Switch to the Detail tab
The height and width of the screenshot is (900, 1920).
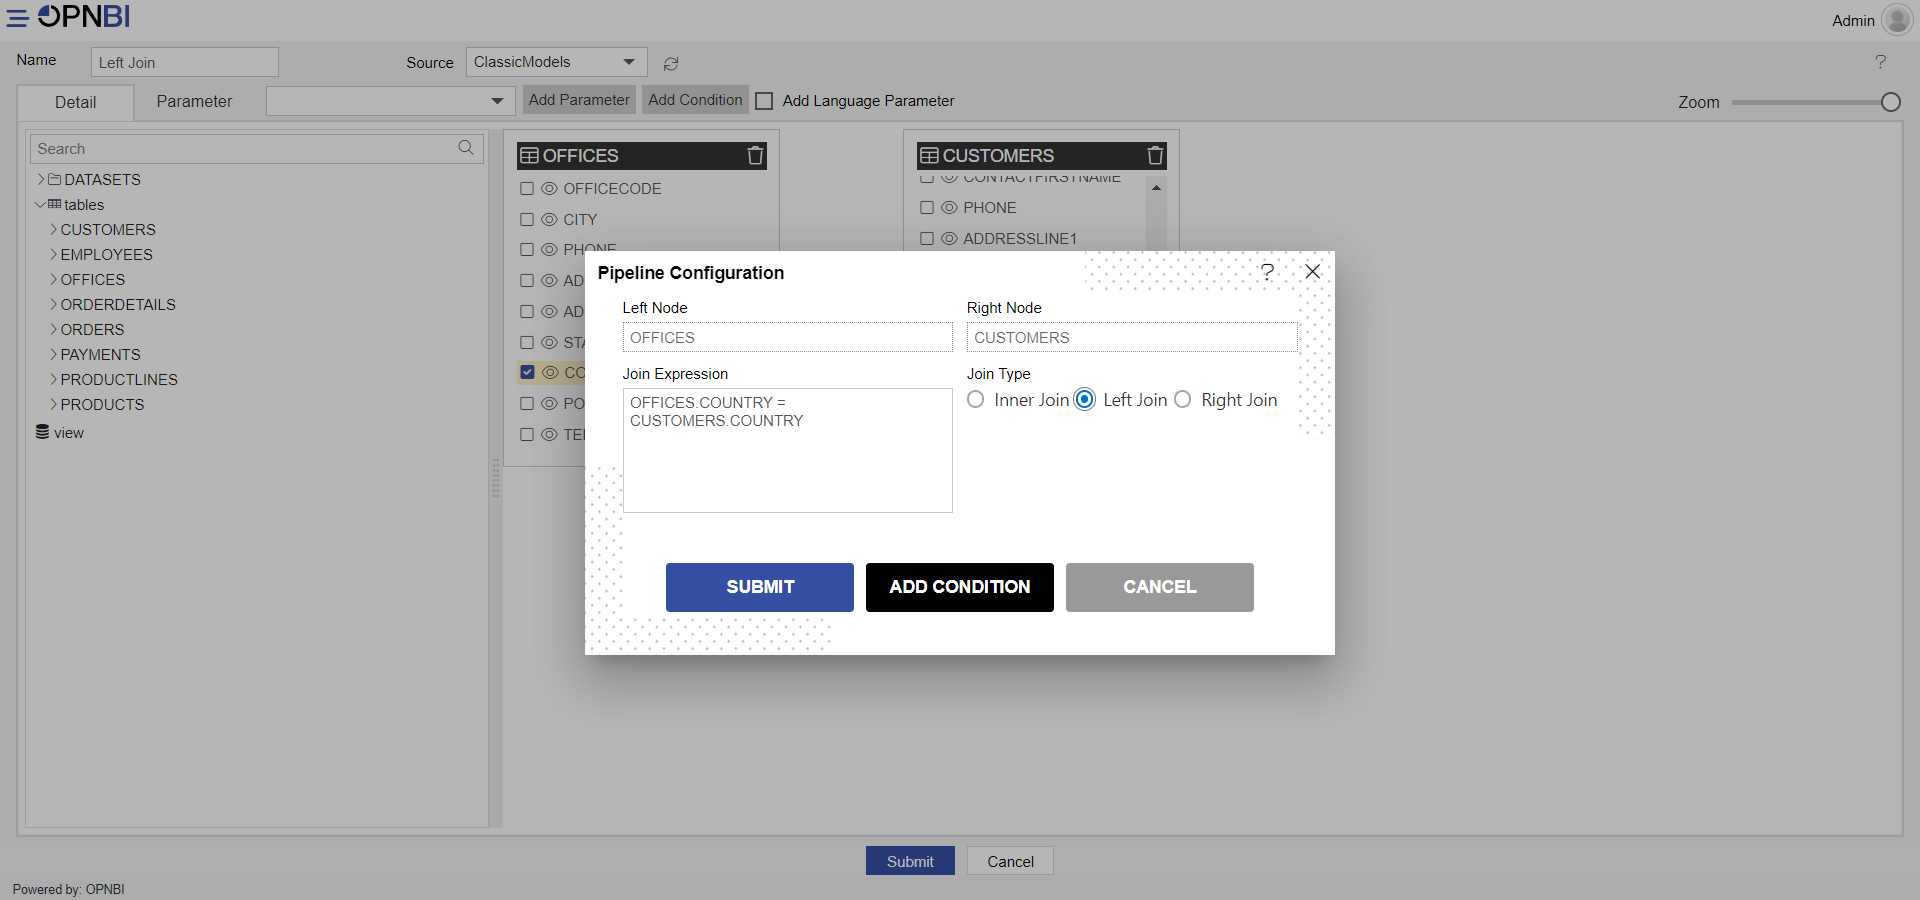coord(76,102)
